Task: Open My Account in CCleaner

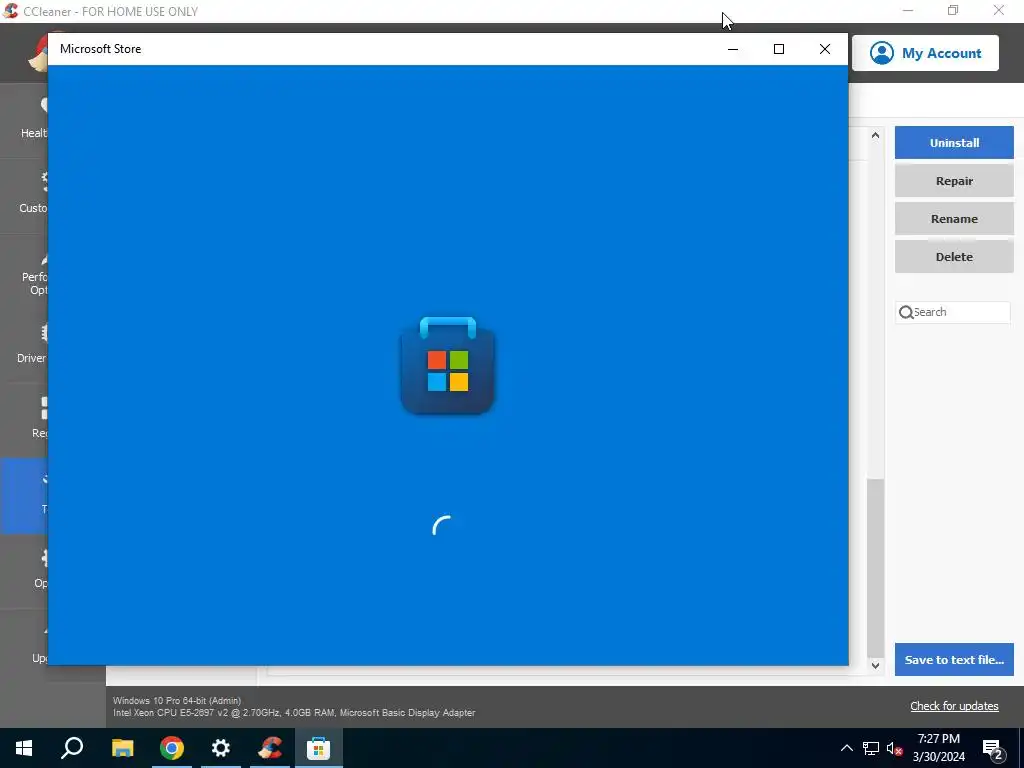Action: coord(925,53)
